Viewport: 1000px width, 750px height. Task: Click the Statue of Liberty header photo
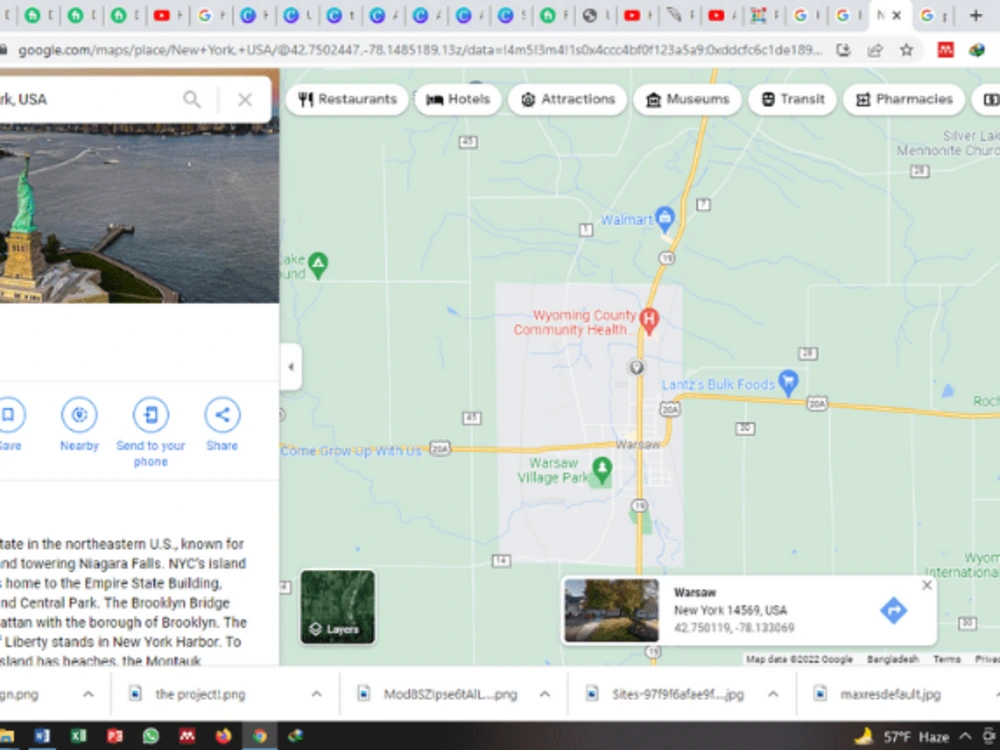pos(139,210)
